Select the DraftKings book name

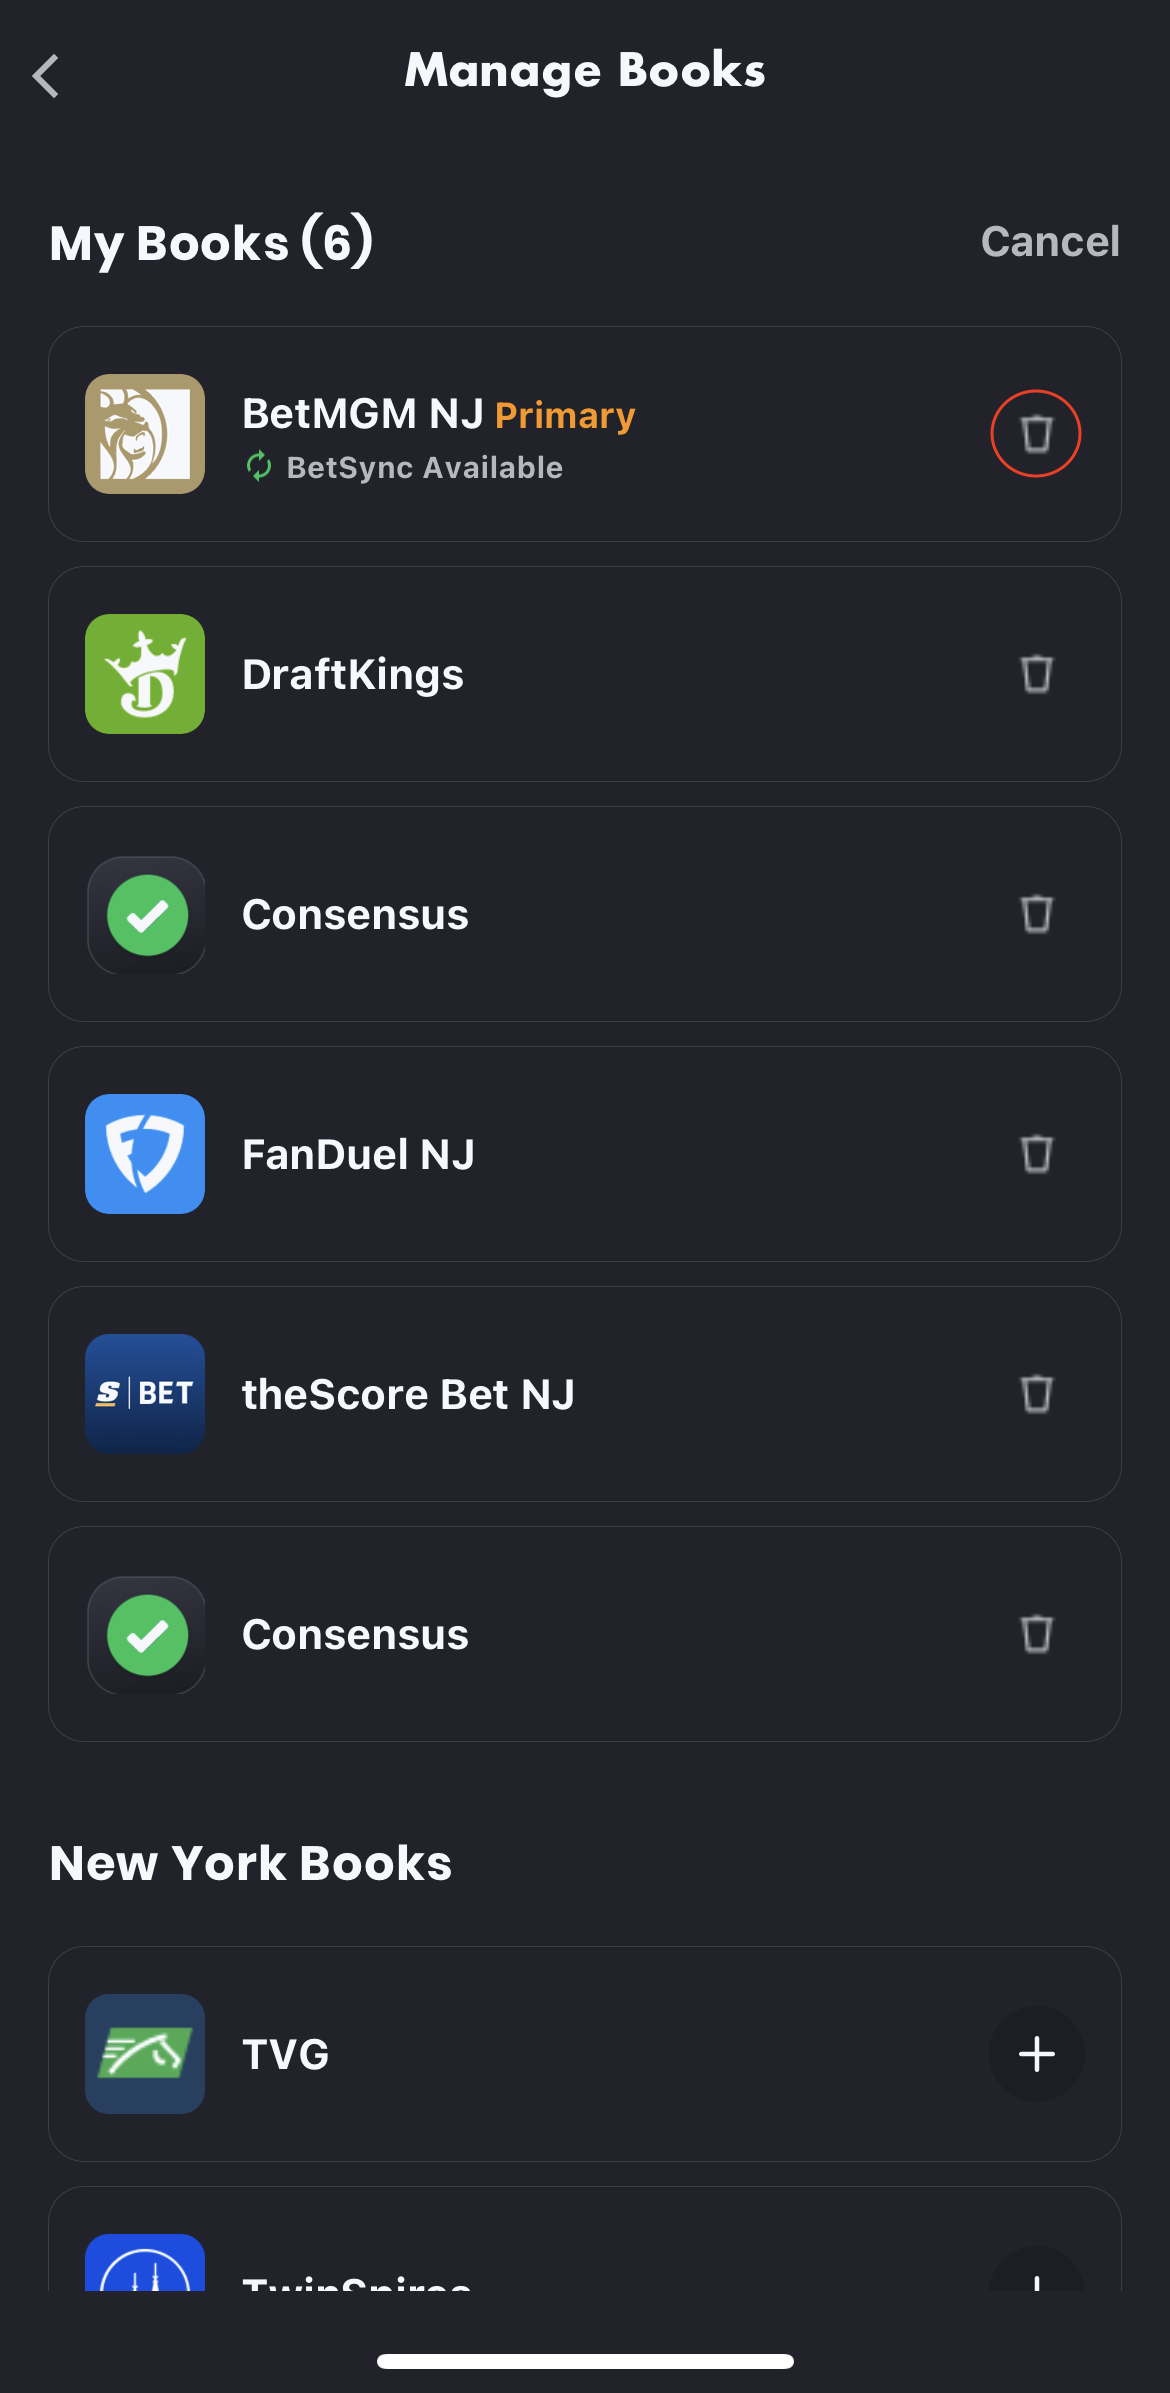pos(353,675)
